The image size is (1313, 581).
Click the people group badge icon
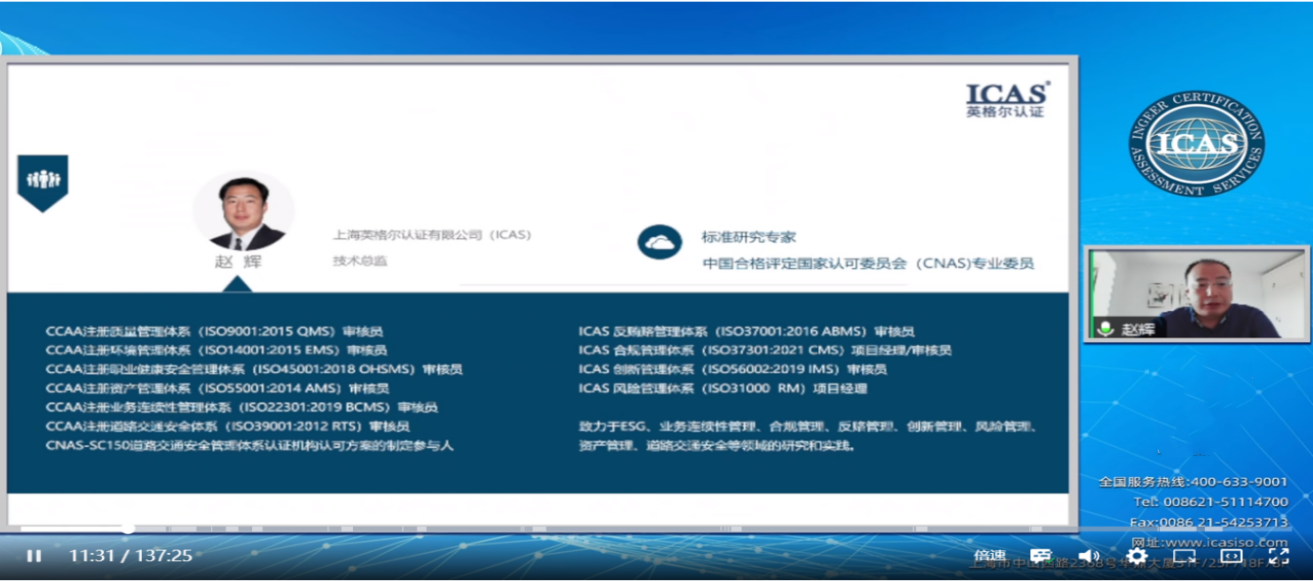click(43, 183)
